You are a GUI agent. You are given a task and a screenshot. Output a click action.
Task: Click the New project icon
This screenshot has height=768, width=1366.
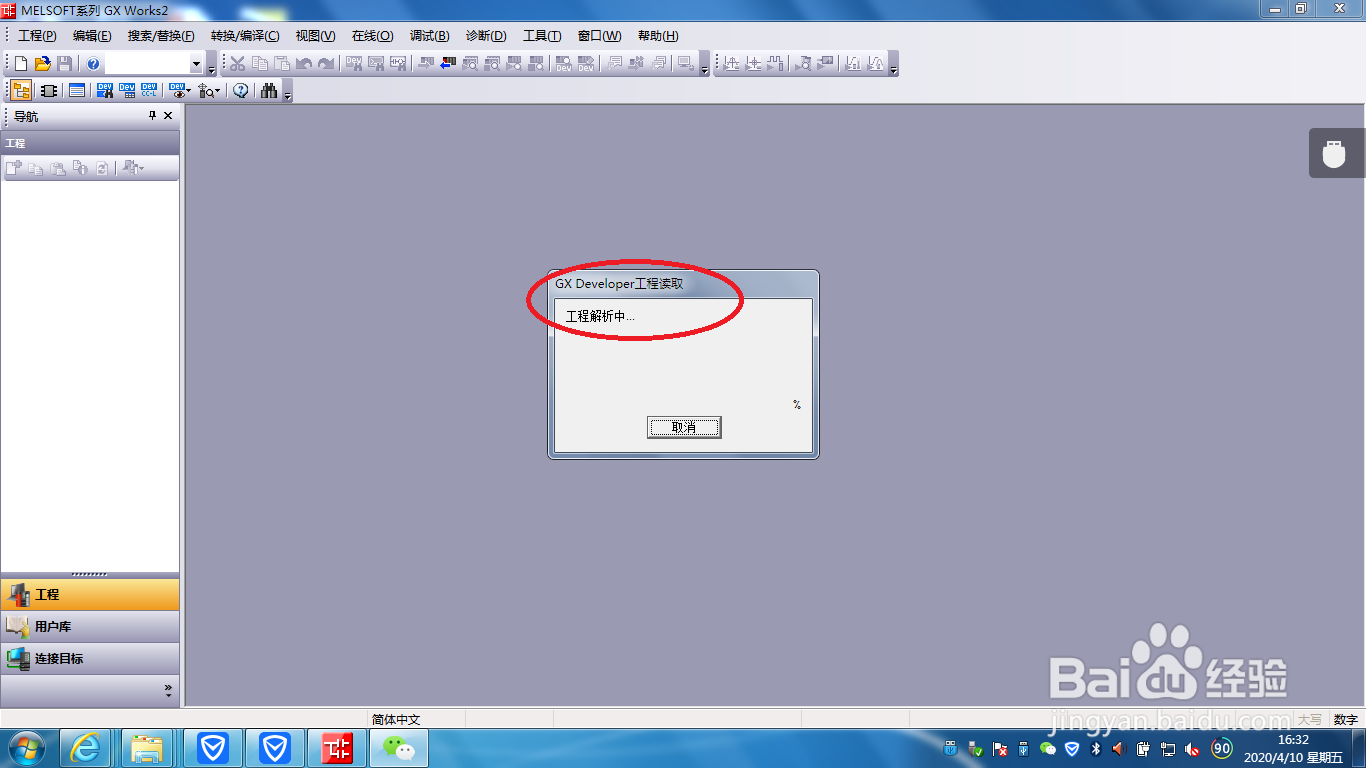pos(21,64)
